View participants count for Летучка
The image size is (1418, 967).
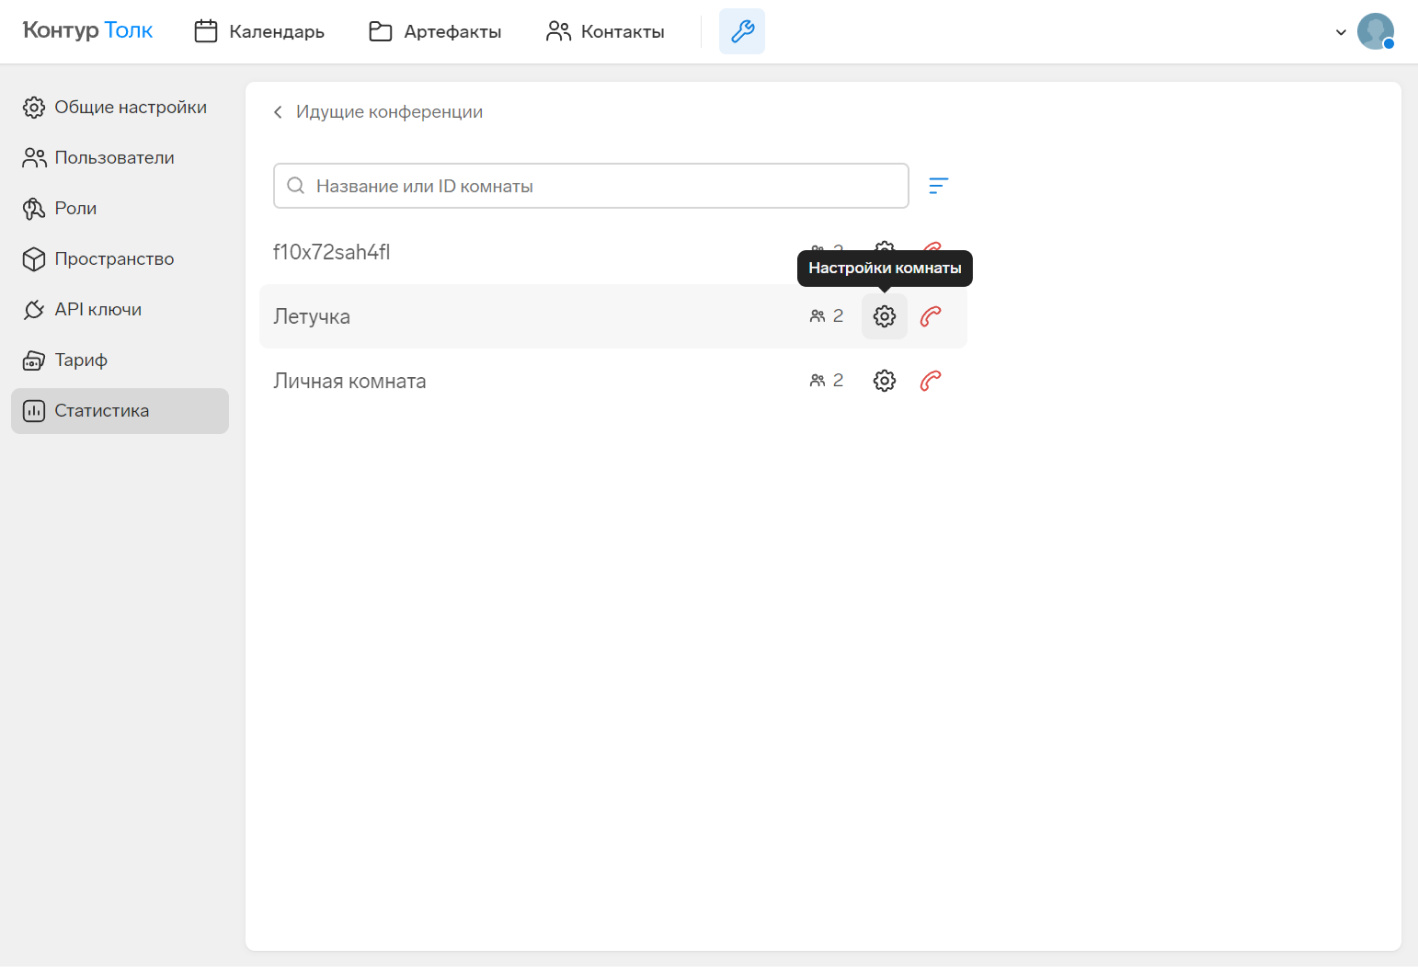(x=826, y=316)
